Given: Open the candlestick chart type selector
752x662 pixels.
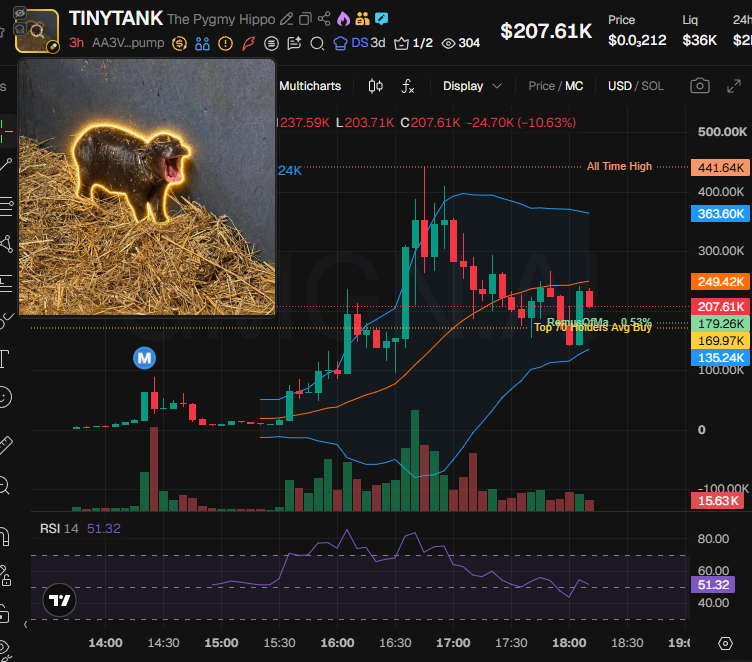Looking at the screenshot, I should tap(376, 86).
